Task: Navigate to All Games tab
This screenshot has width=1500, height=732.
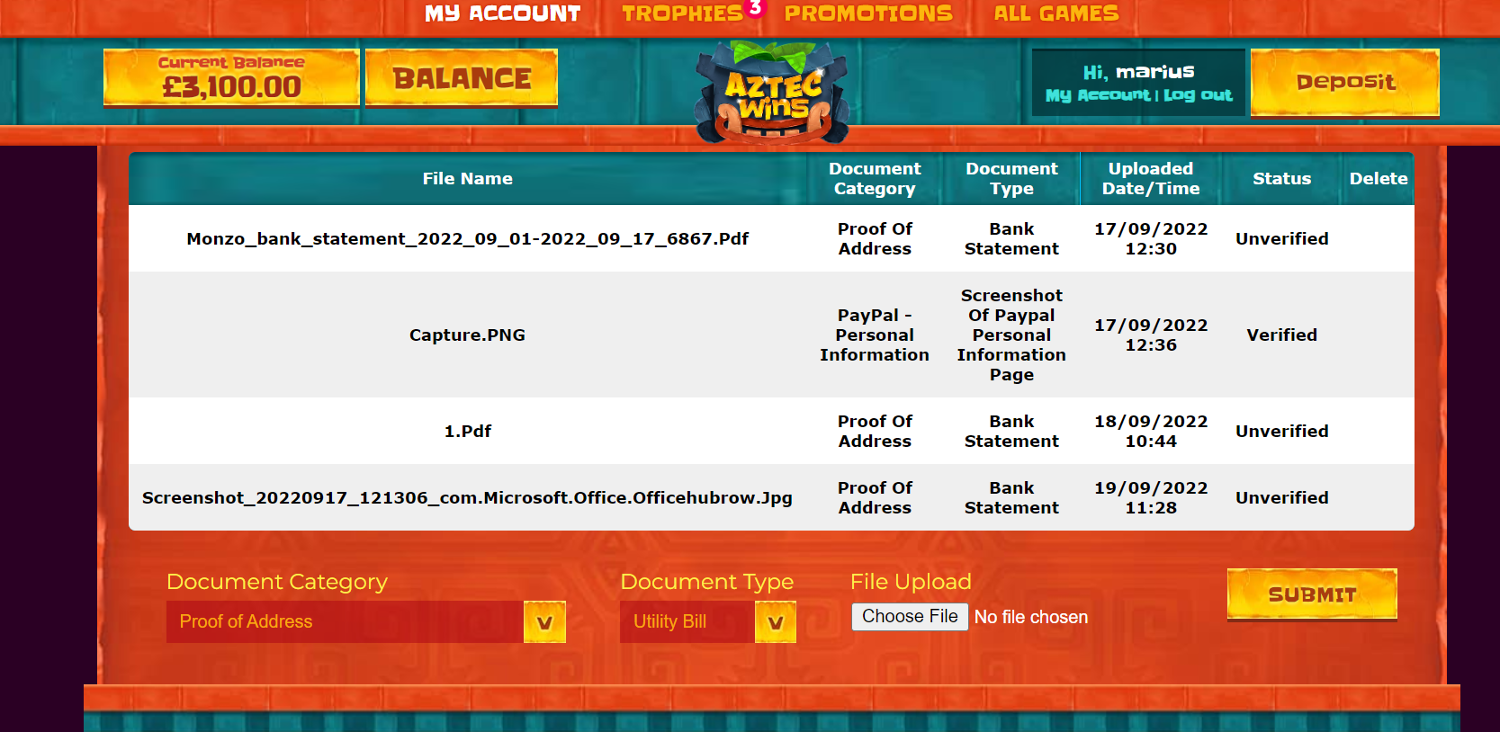Action: click(1056, 14)
